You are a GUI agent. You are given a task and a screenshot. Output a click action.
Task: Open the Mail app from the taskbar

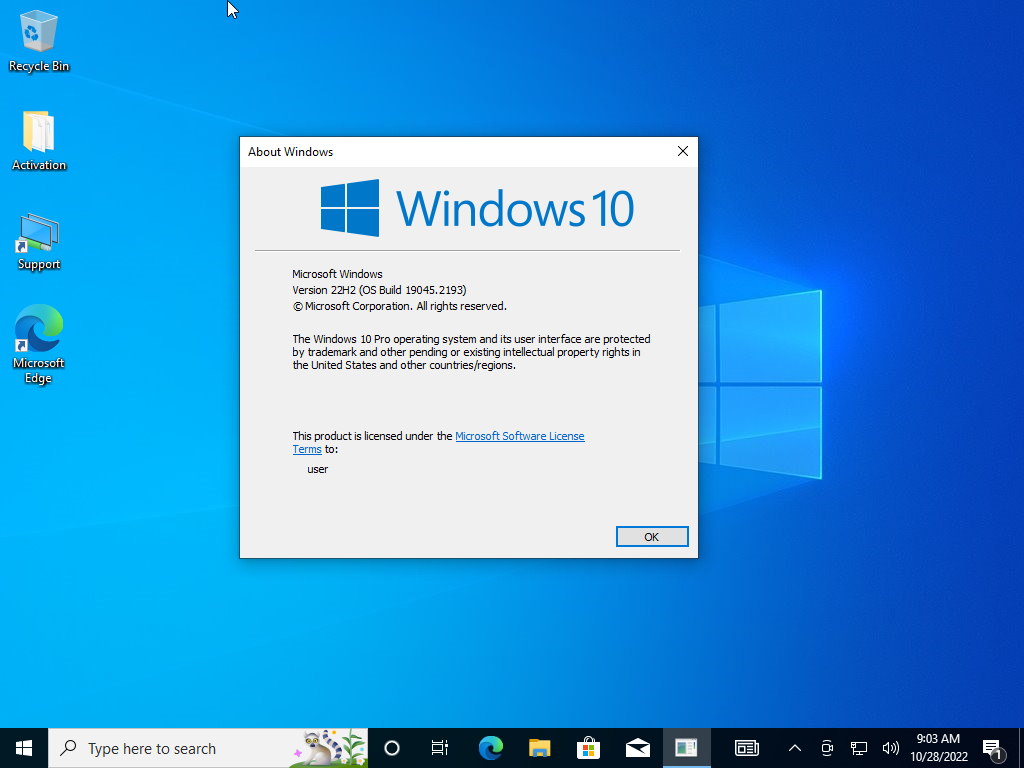coord(637,748)
